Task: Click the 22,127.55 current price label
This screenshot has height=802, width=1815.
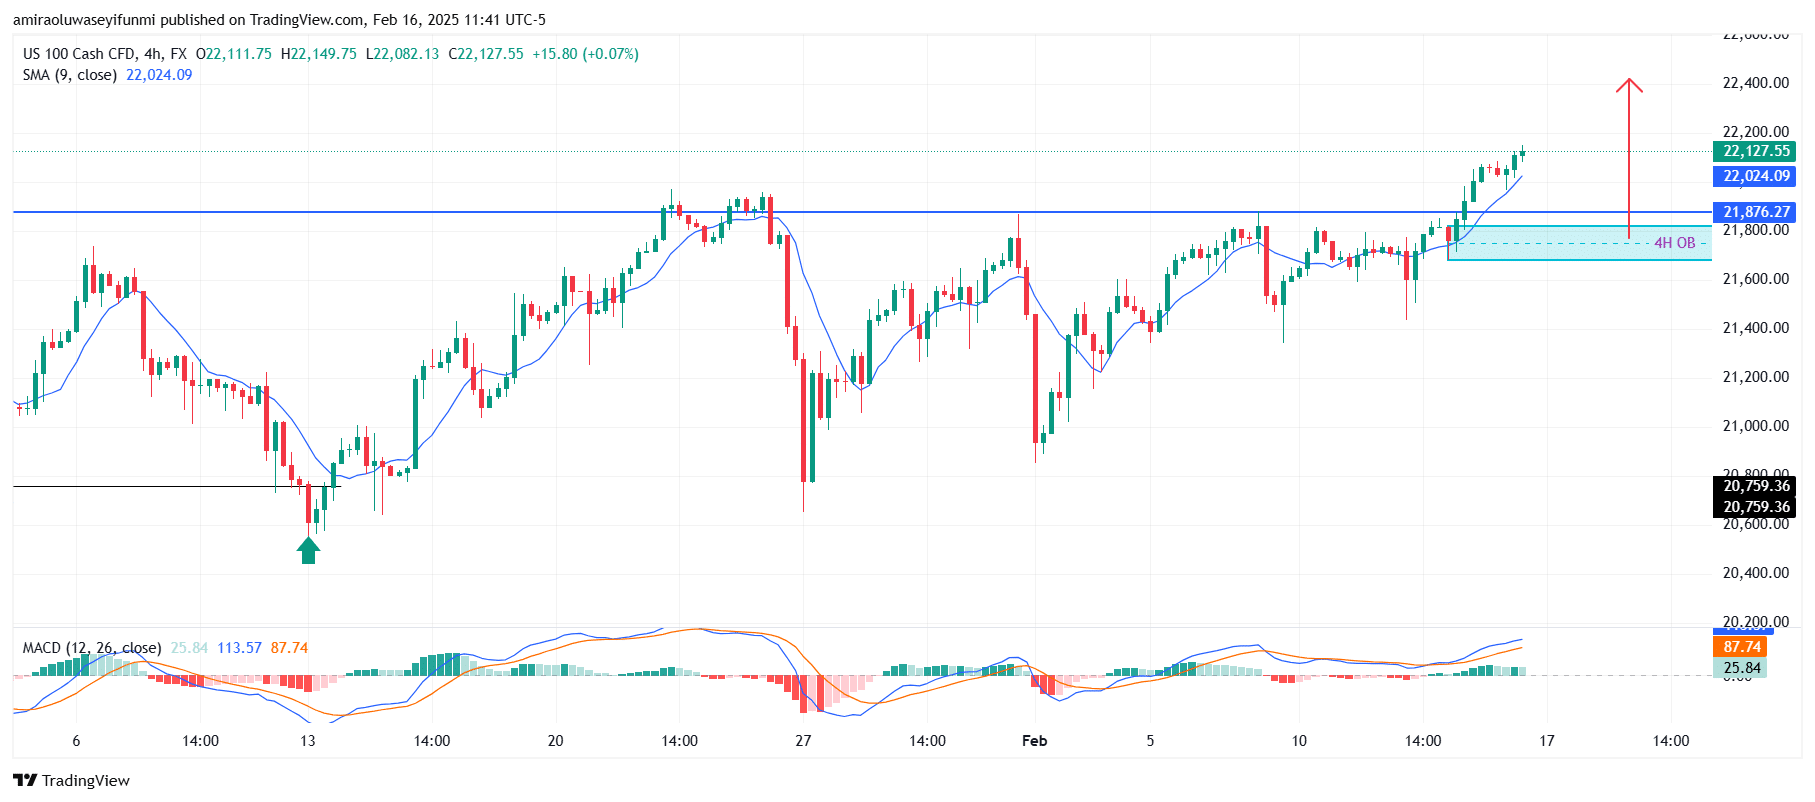Action: click(1756, 151)
